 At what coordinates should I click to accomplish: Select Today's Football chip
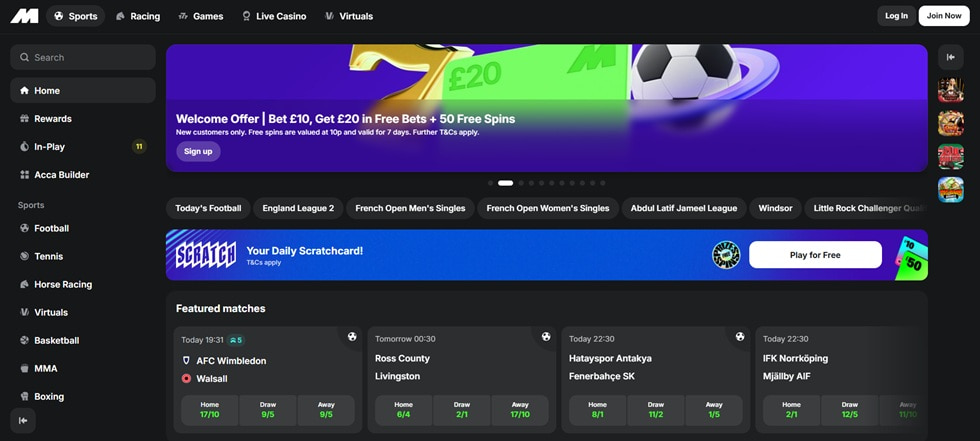(208, 208)
